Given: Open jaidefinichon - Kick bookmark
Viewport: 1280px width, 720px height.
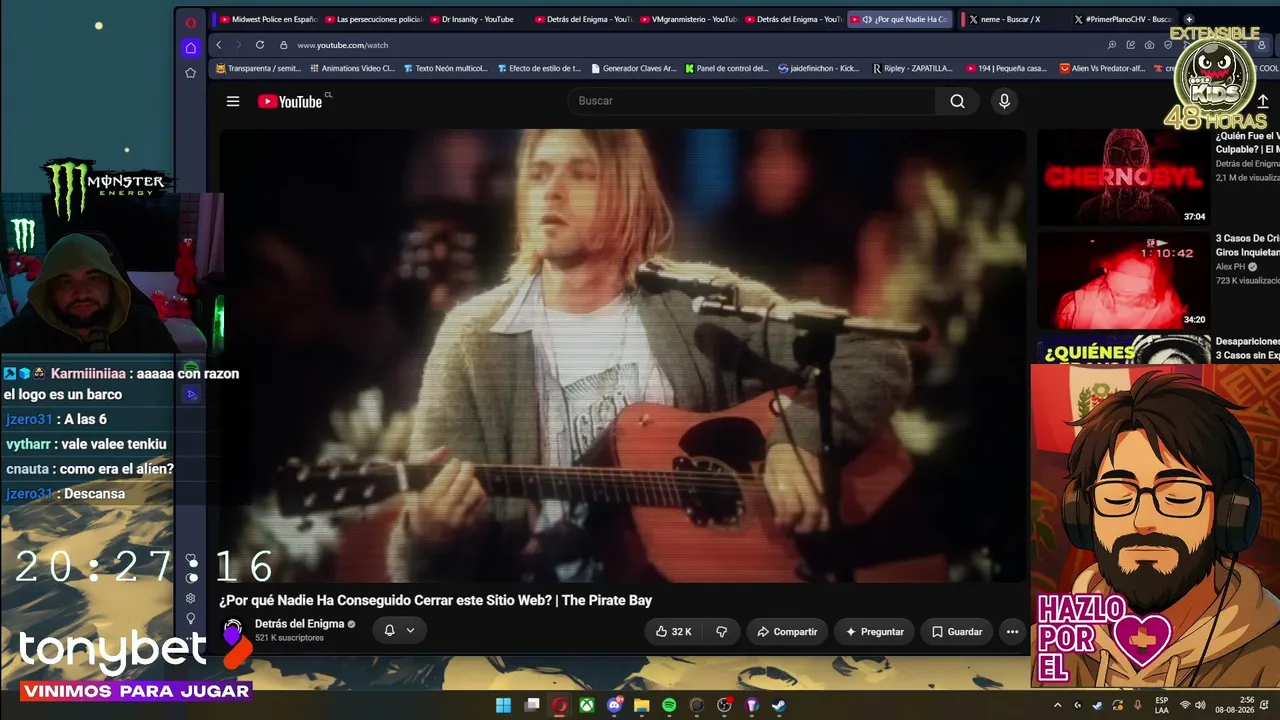Looking at the screenshot, I should (x=818, y=69).
